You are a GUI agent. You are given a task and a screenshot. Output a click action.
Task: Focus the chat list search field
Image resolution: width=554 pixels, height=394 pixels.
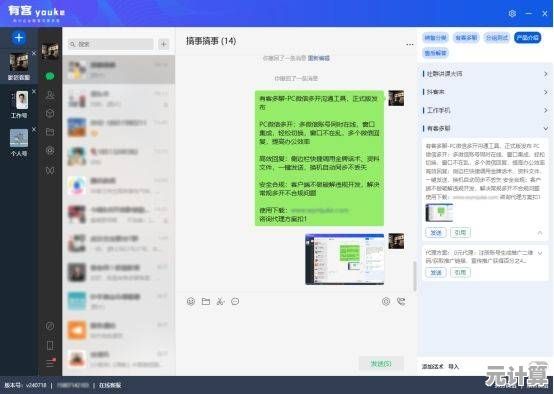coord(111,44)
